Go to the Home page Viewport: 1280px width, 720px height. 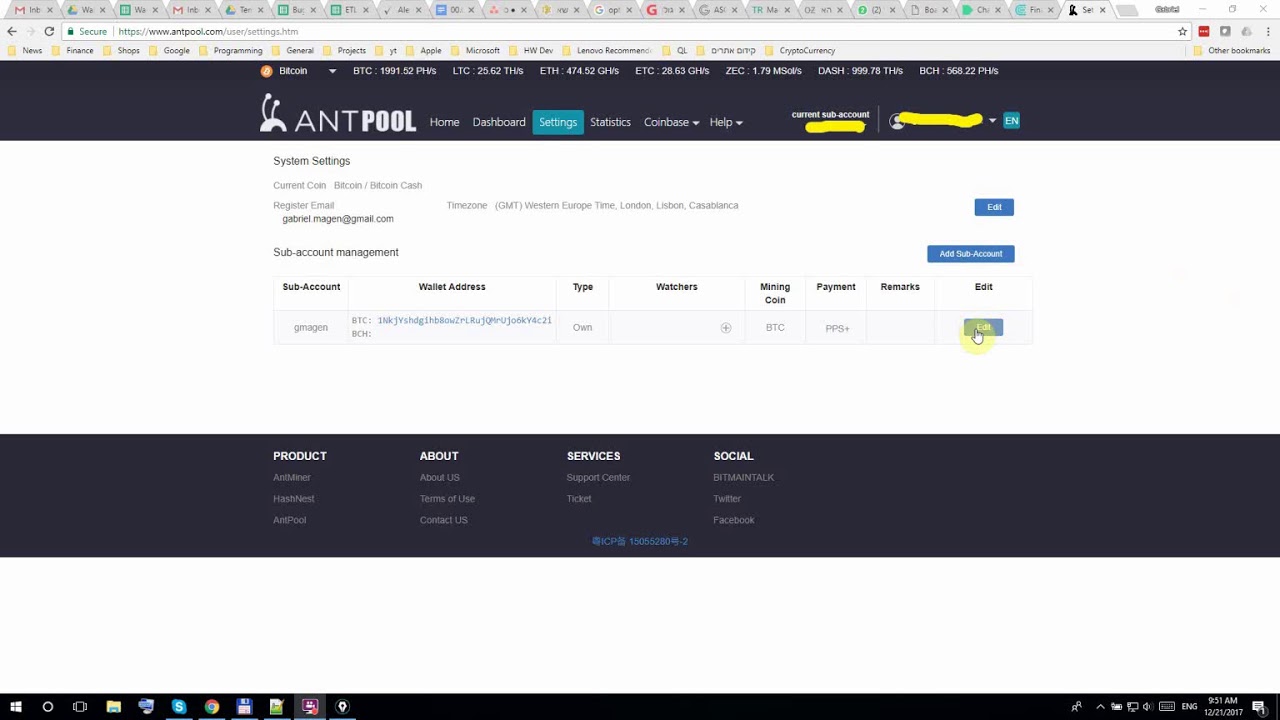[x=444, y=122]
